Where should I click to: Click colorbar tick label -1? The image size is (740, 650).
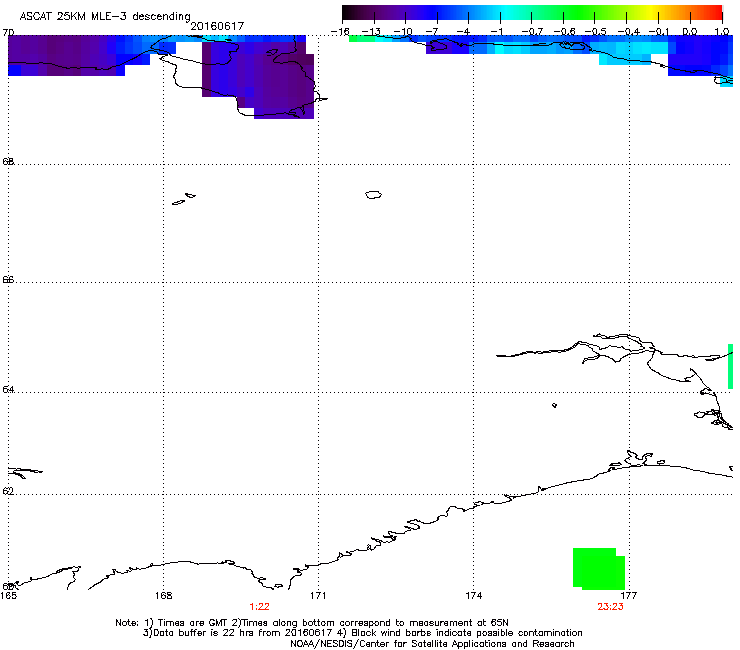(x=496, y=32)
